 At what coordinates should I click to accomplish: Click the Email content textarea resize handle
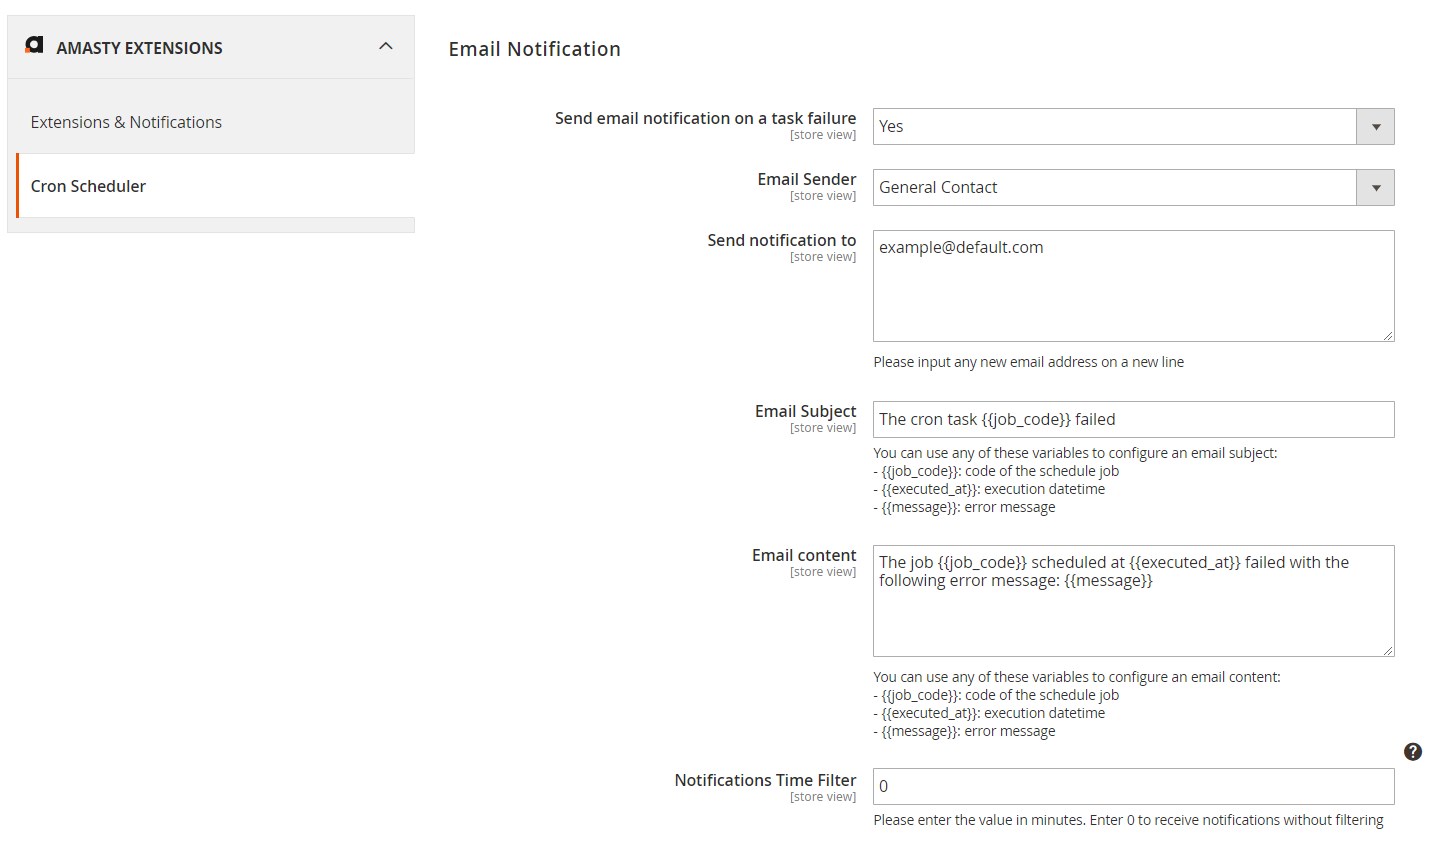[1388, 651]
